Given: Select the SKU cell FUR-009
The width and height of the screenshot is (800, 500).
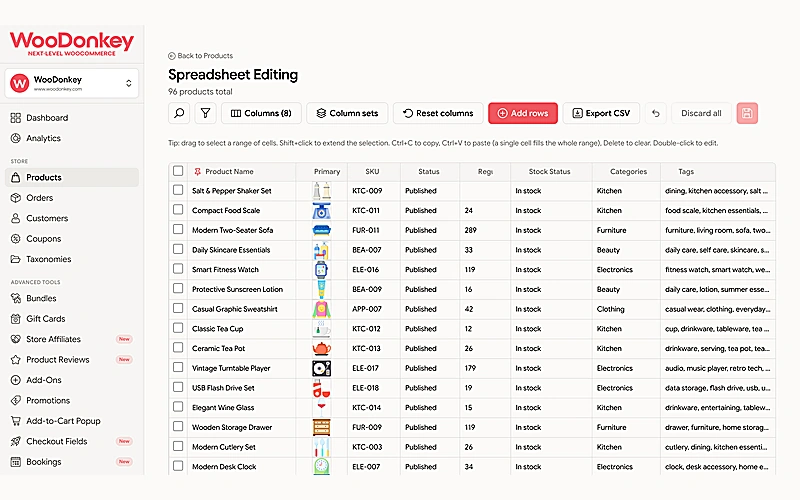Looking at the screenshot, I should (374, 428).
